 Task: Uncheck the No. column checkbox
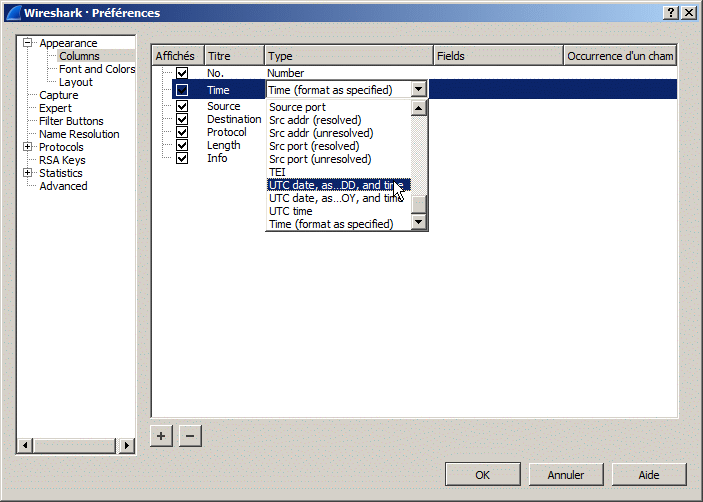[182, 73]
